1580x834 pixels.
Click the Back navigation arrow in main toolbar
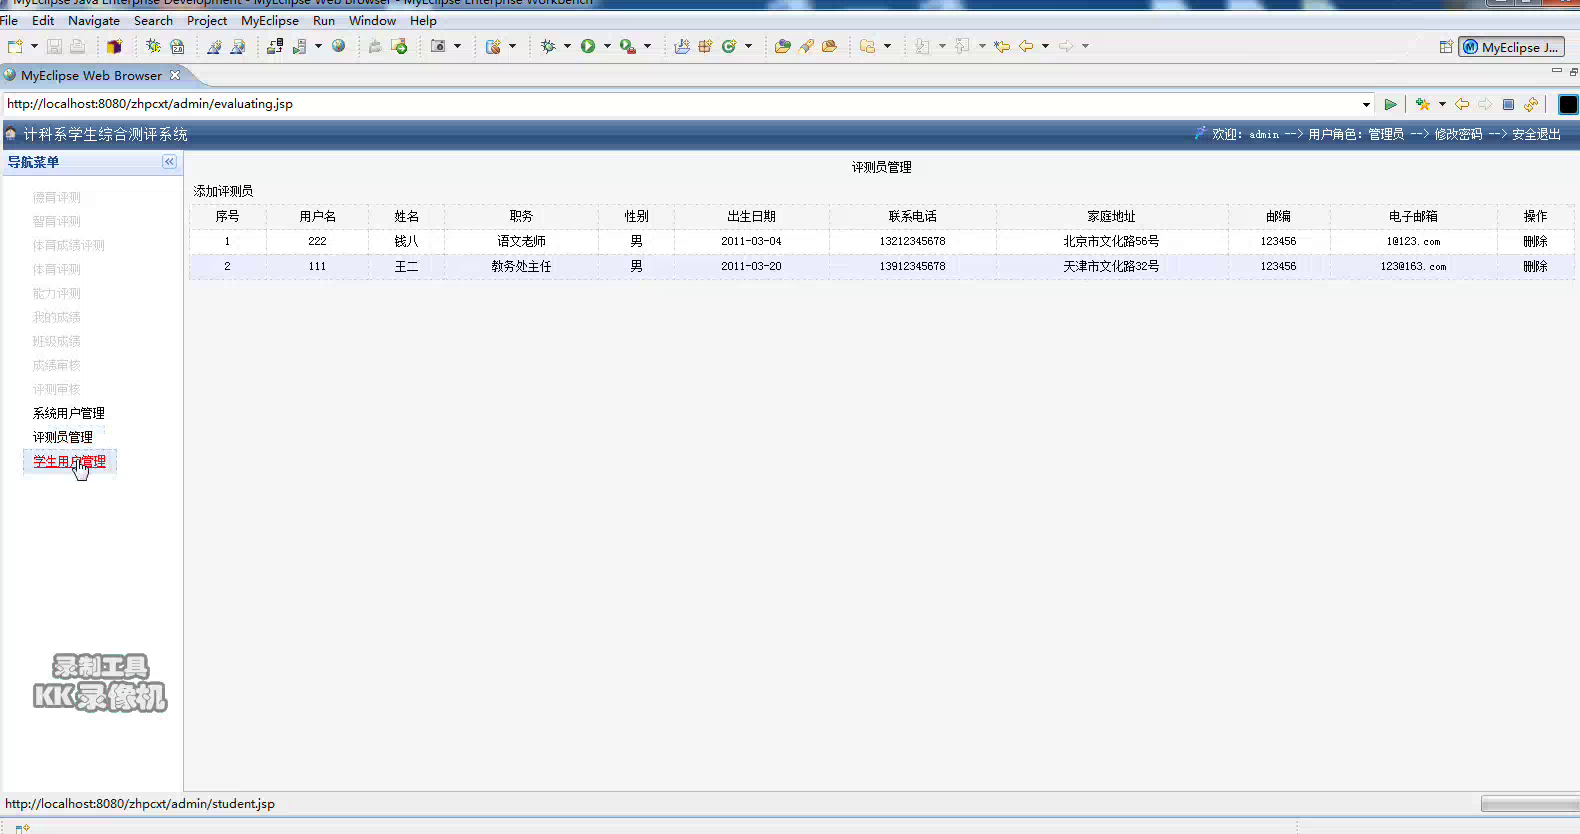pyautogui.click(x=1026, y=46)
